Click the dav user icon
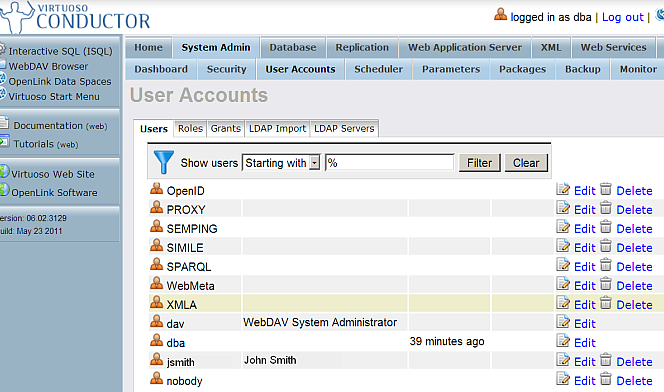The width and height of the screenshot is (664, 392). [x=157, y=322]
